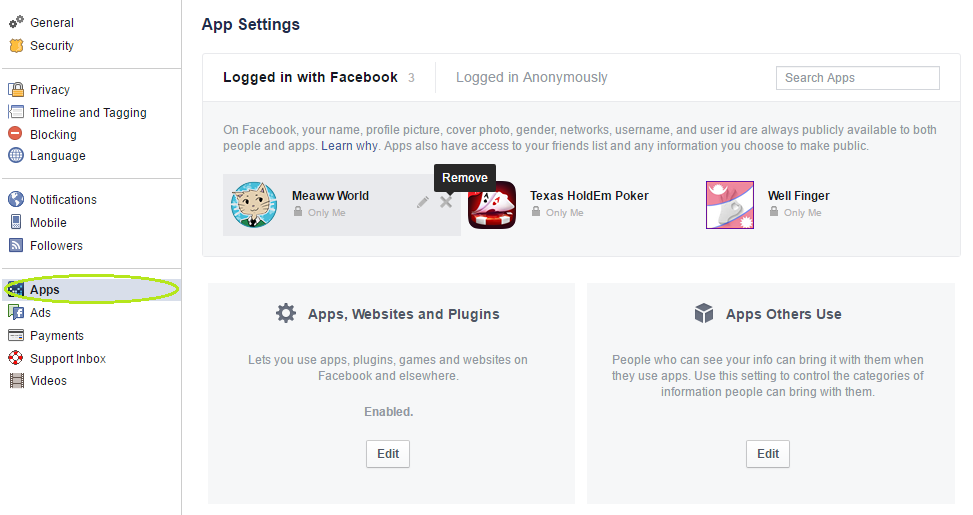This screenshot has height=515, width=973.
Task: Open General settings in sidebar
Action: pyautogui.click(x=52, y=22)
